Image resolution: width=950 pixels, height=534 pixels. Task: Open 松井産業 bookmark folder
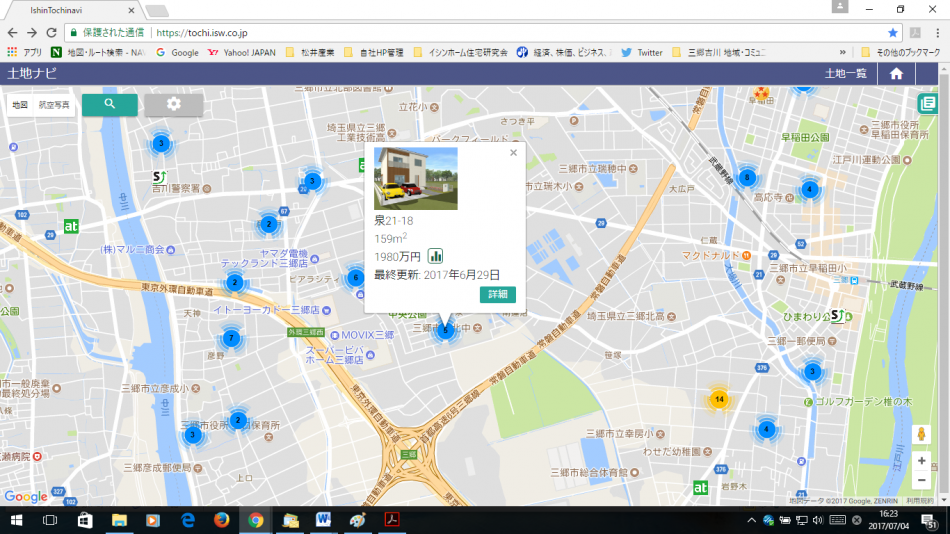pyautogui.click(x=310, y=53)
